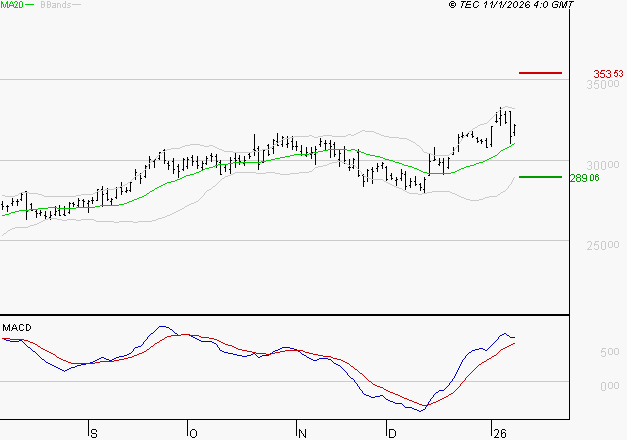Select the green support line near 289.06
Viewport: 627px width, 440px height.
click(541, 177)
